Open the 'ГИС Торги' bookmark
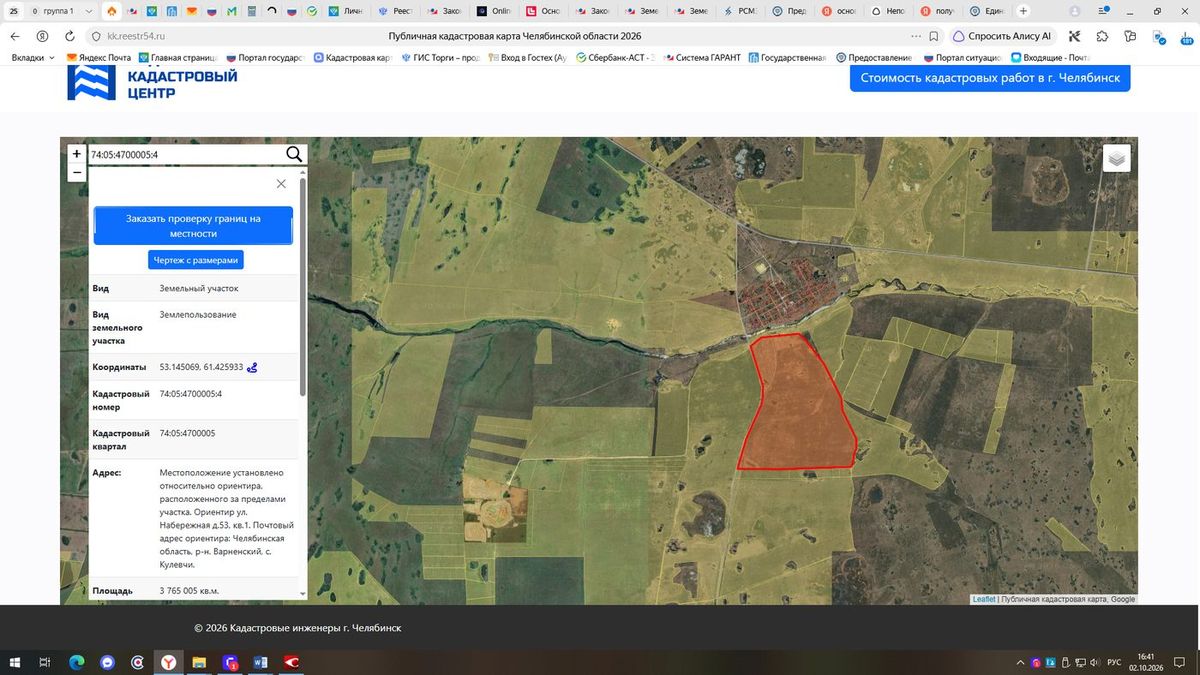 [442, 58]
